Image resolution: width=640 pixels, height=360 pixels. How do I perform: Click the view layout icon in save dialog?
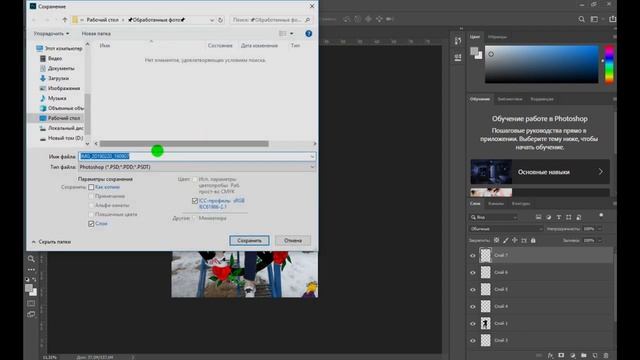[x=282, y=33]
